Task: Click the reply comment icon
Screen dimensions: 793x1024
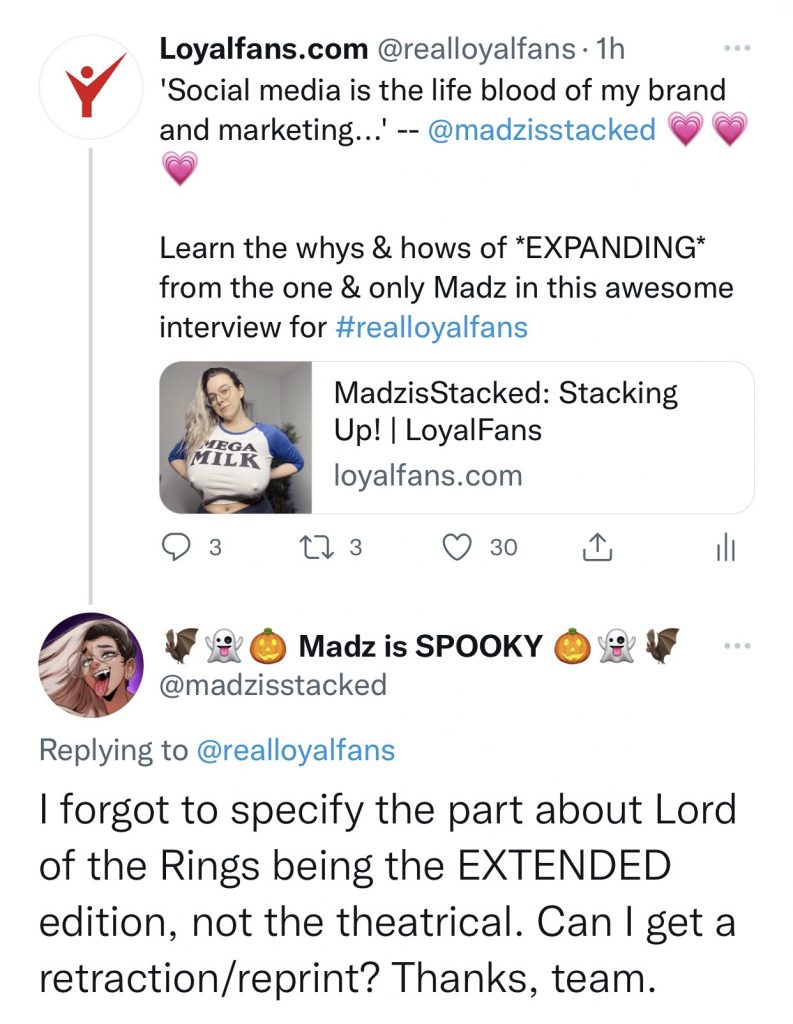Action: (177, 547)
